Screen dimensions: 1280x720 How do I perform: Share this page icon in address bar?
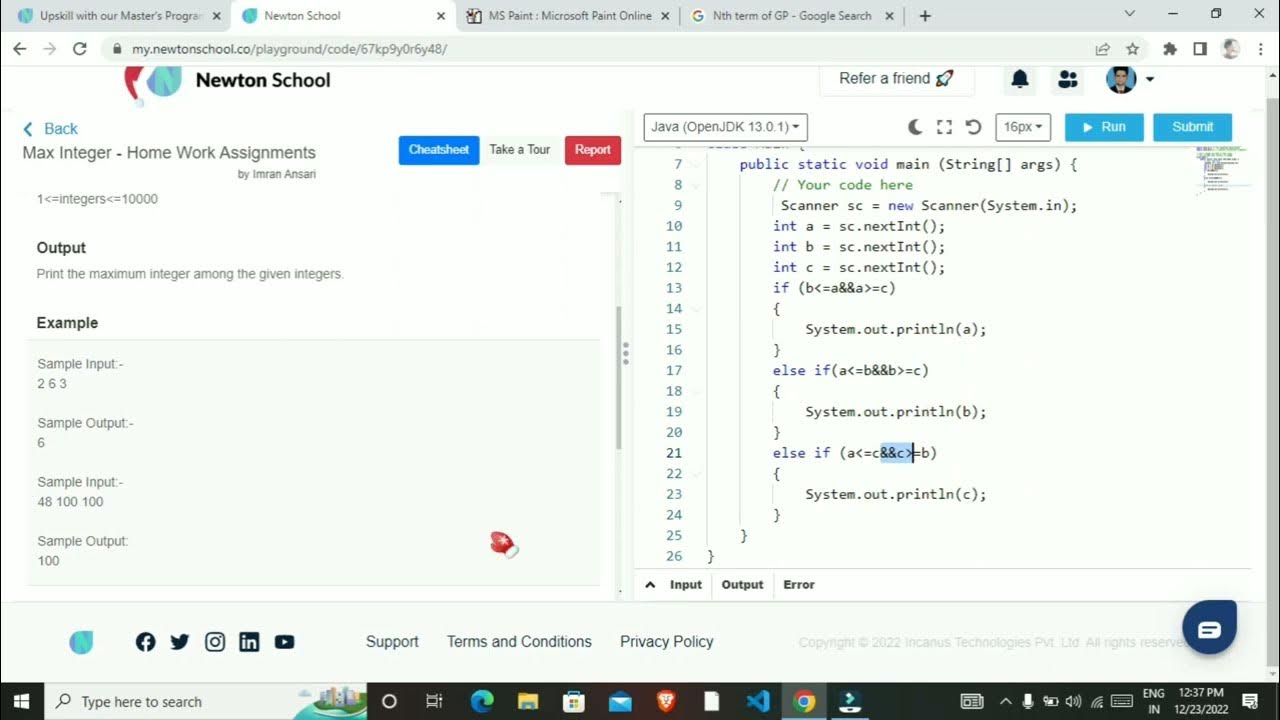(x=1103, y=49)
